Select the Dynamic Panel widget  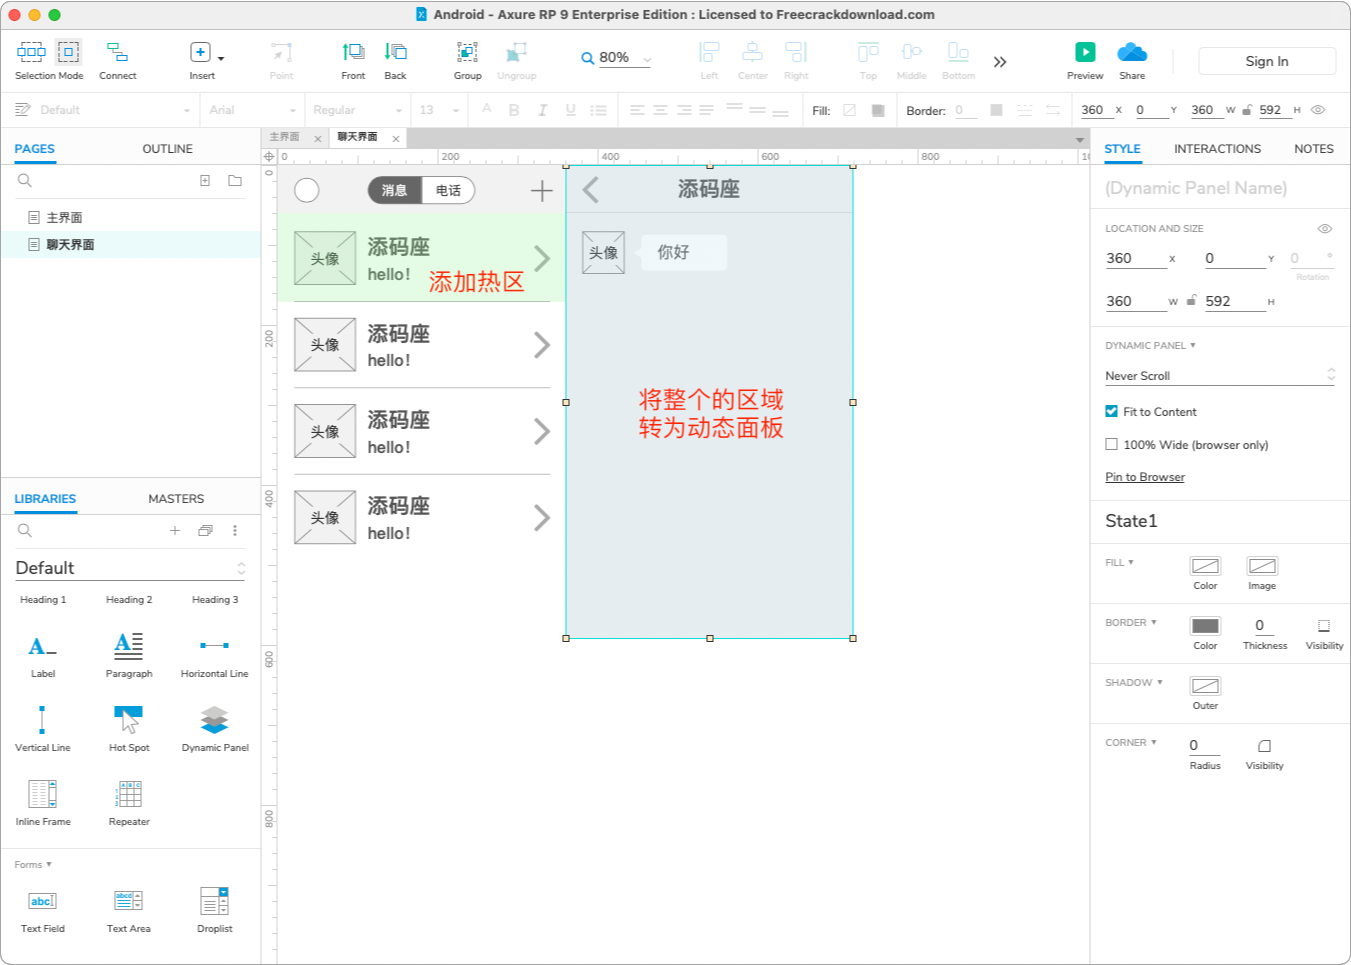(215, 728)
